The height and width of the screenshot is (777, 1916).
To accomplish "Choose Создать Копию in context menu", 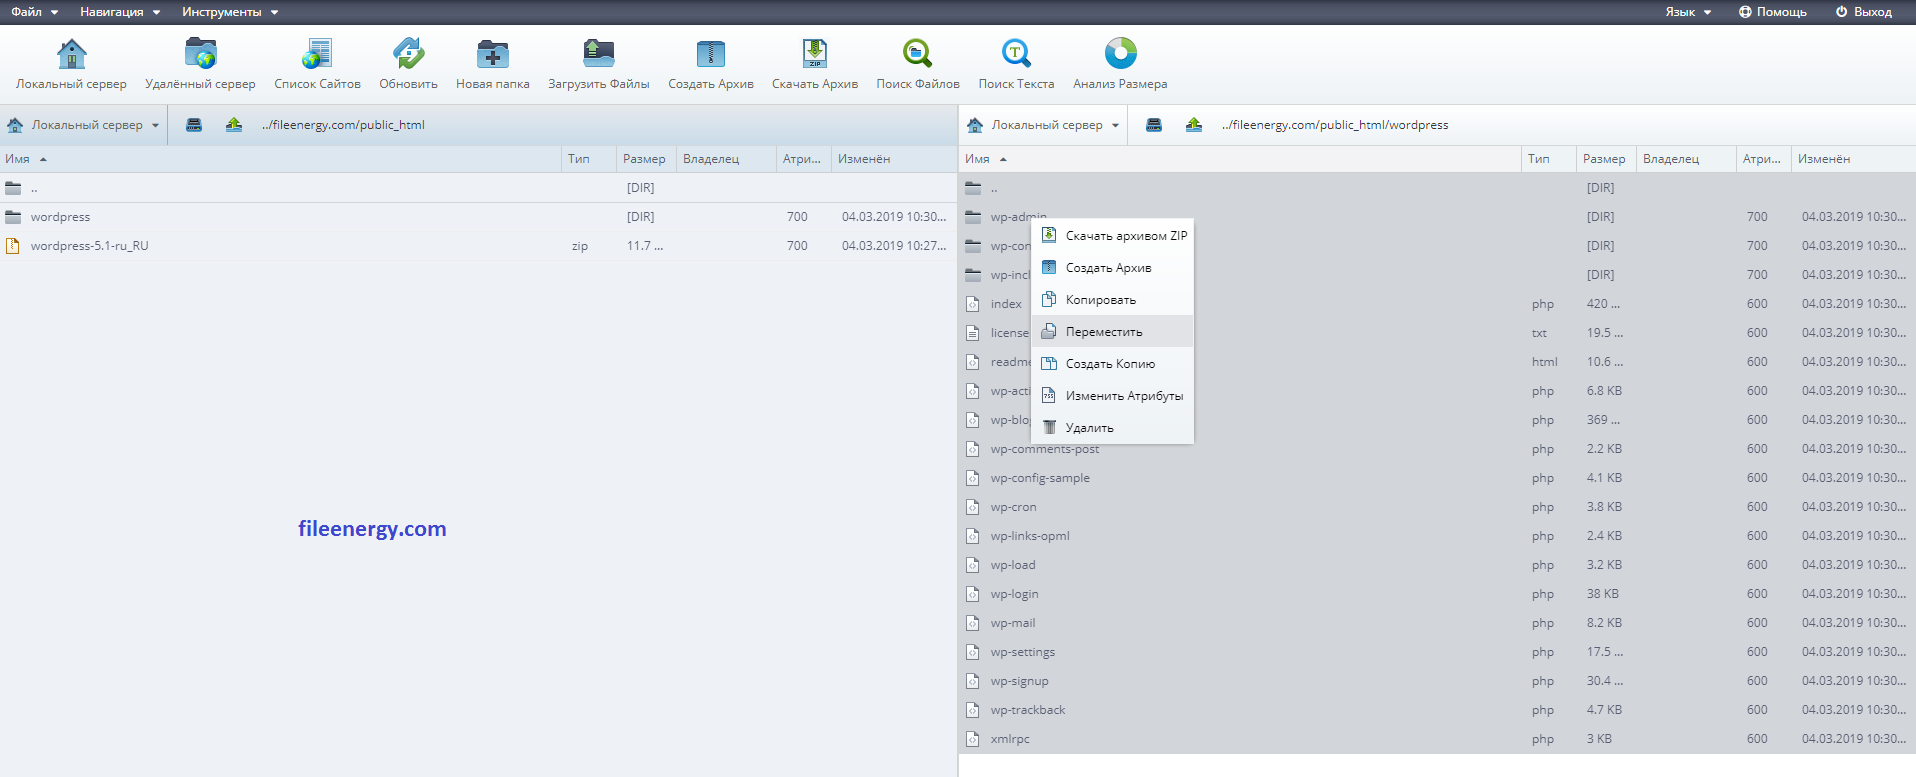I will [1113, 364].
